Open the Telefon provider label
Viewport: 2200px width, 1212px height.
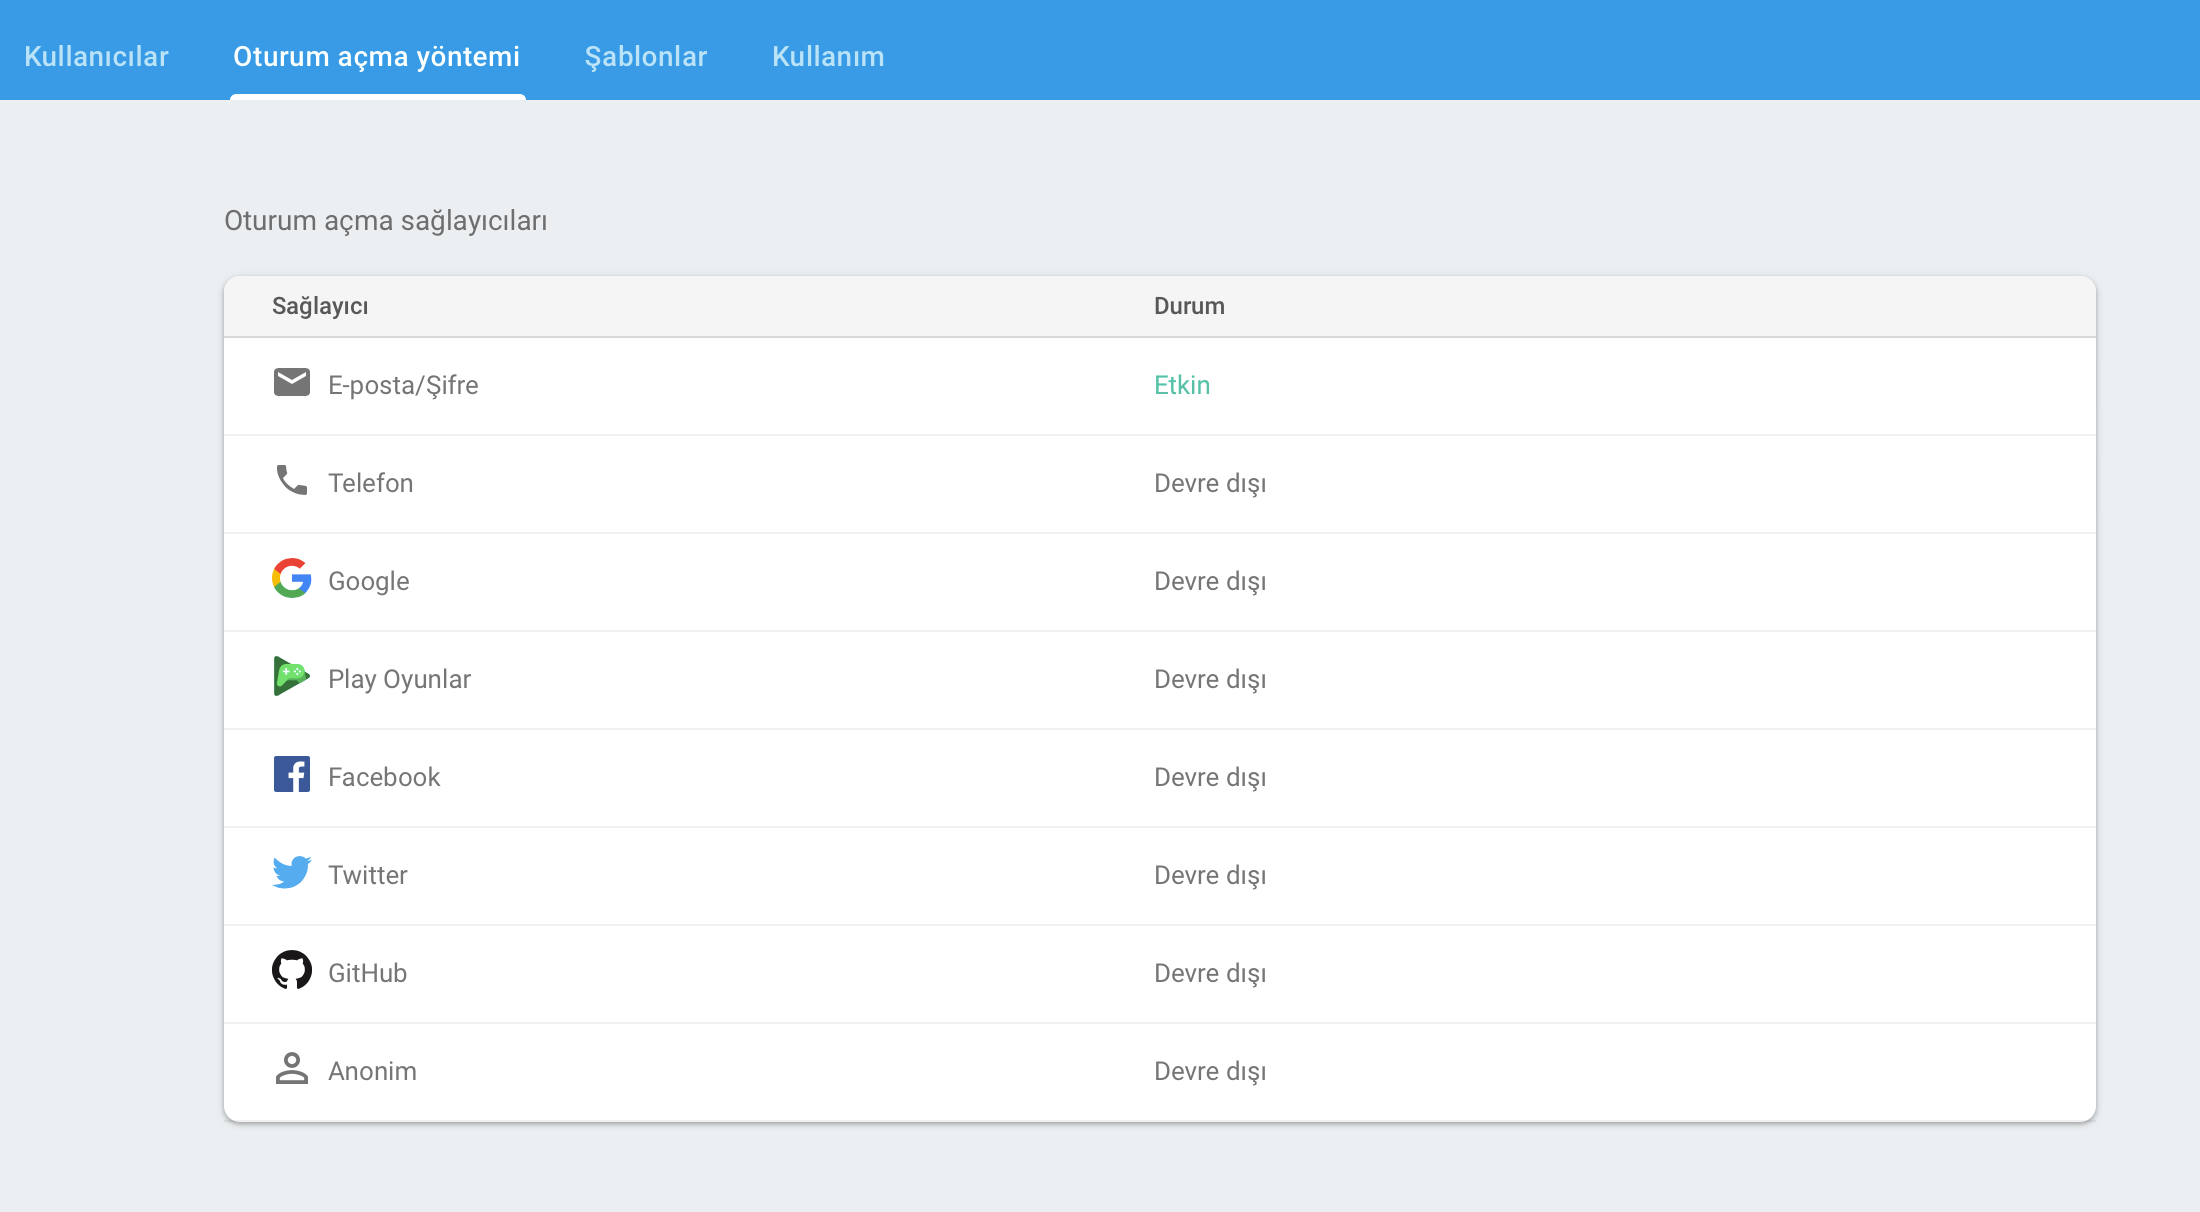point(370,483)
